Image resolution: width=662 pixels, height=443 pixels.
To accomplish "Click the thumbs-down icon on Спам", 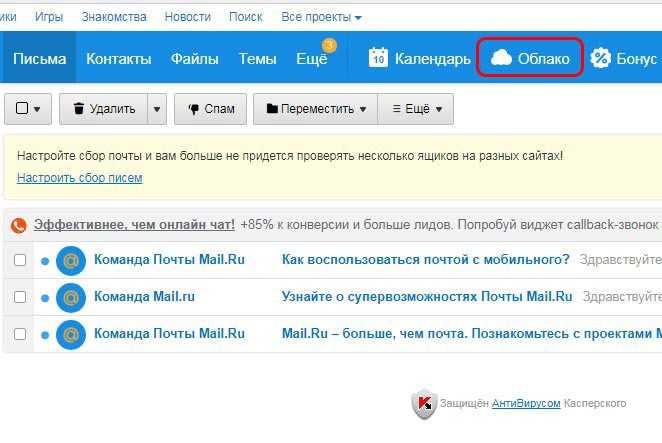I will pos(193,109).
